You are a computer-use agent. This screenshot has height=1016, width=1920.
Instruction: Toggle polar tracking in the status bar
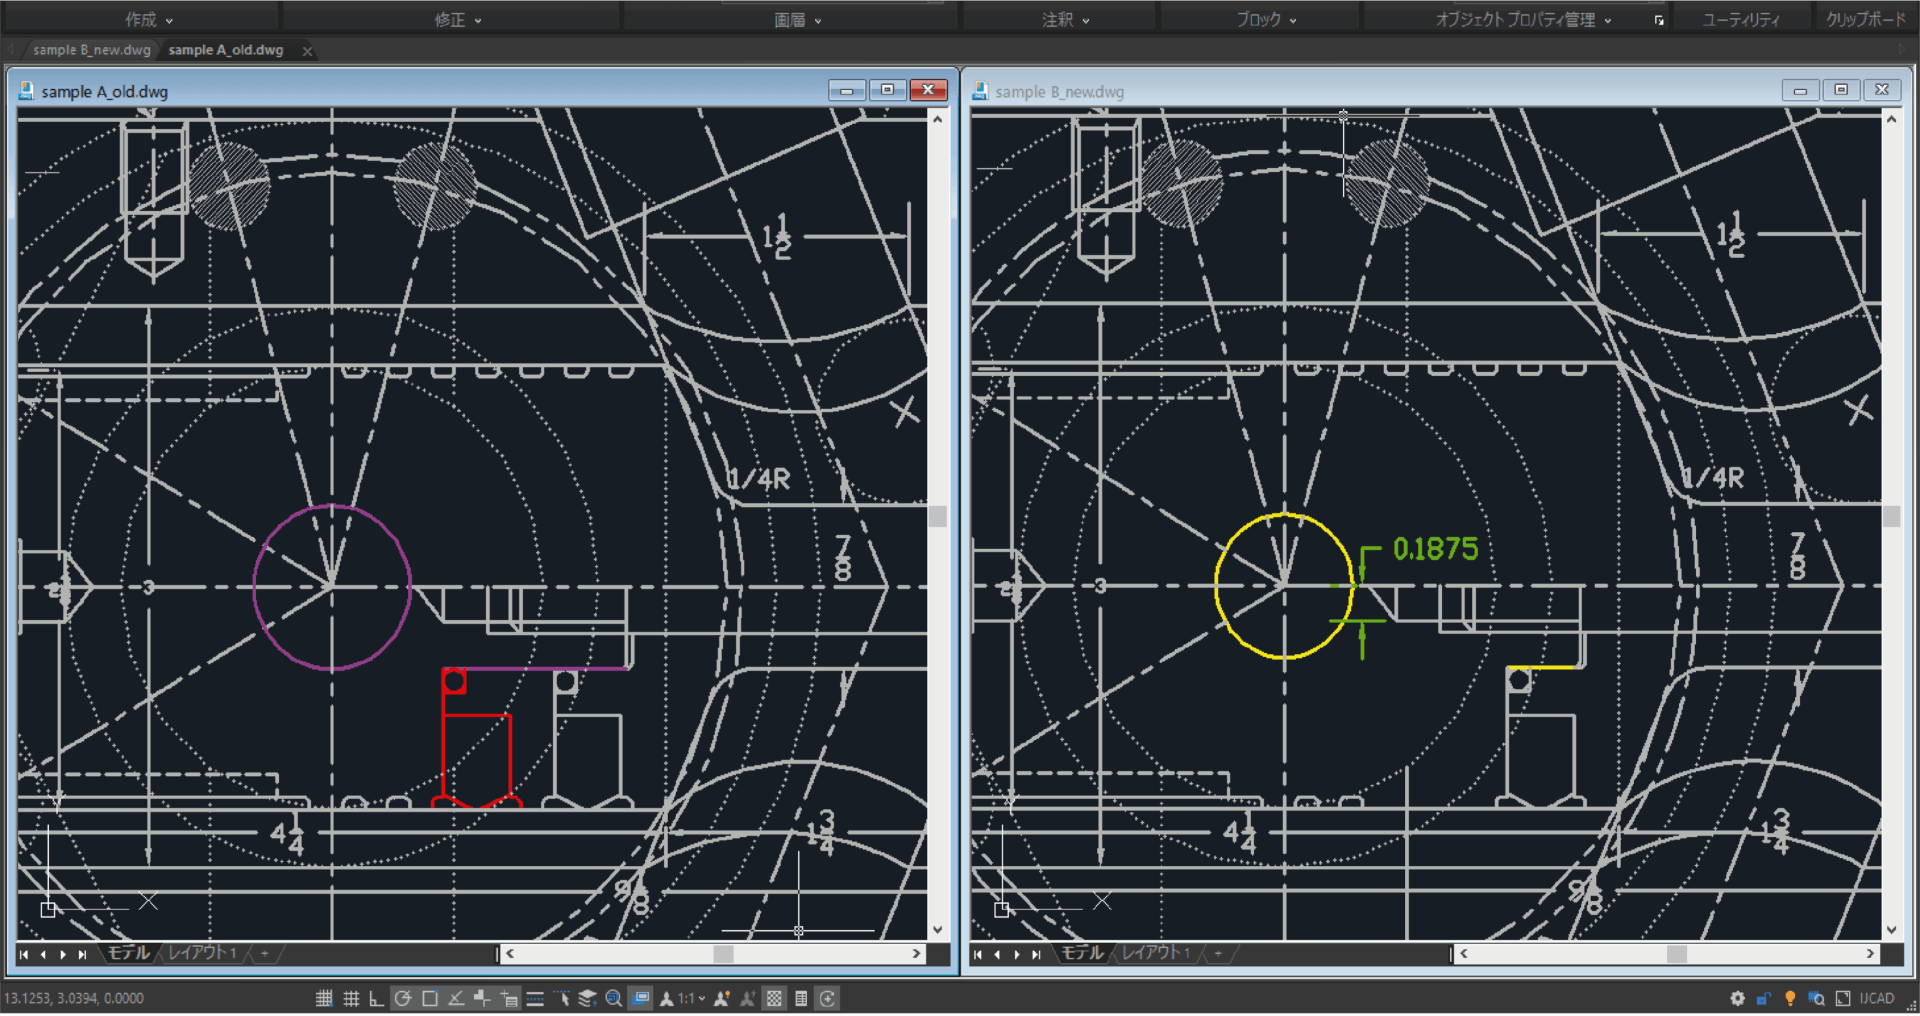coord(404,998)
